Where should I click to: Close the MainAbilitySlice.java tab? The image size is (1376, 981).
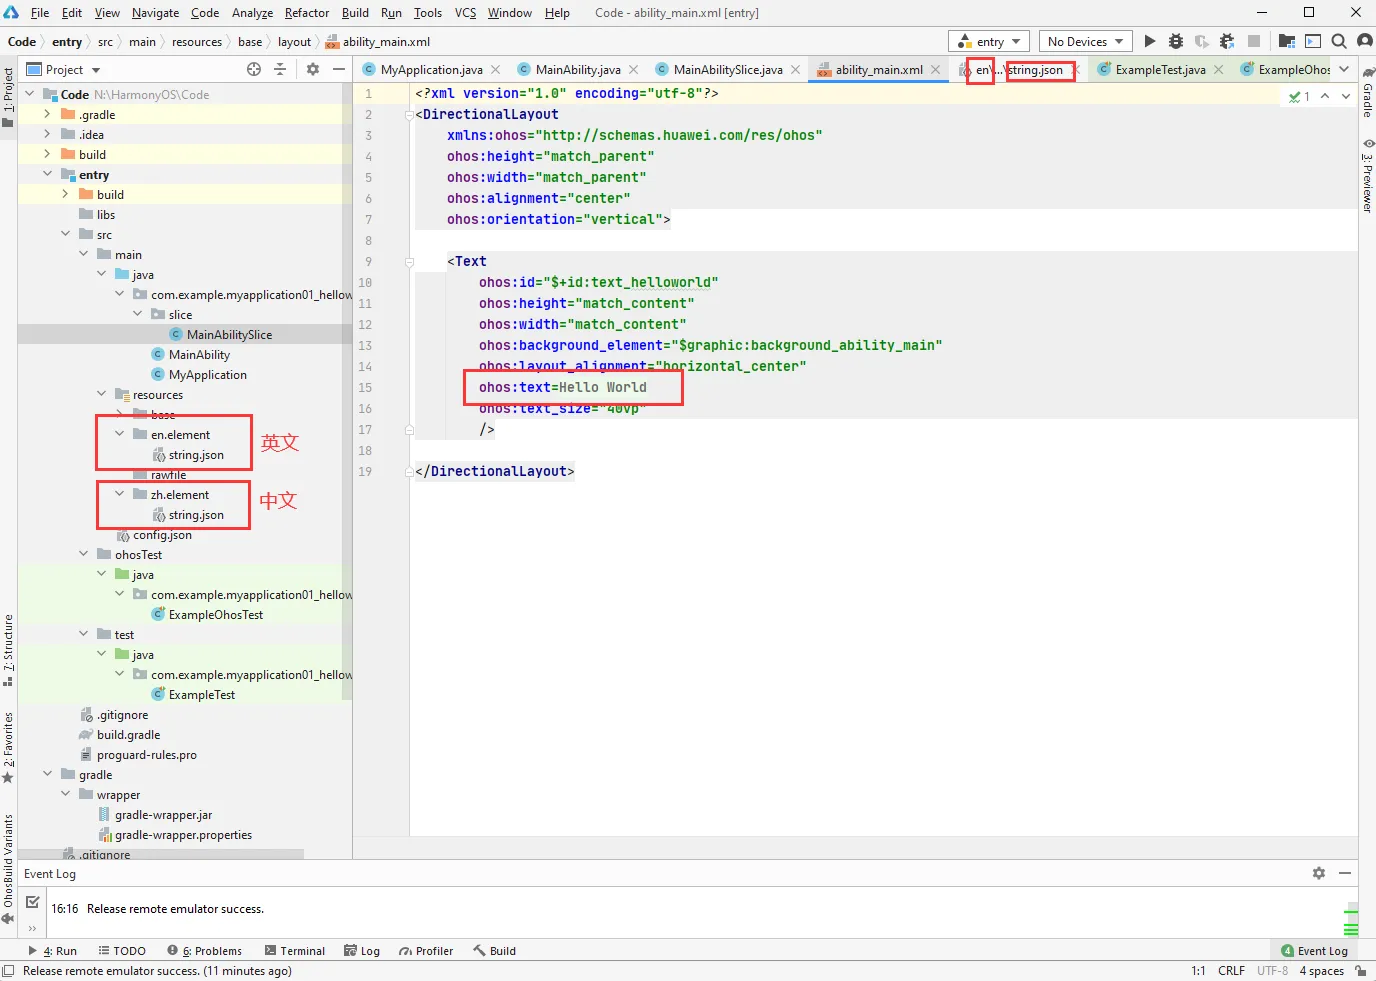pyautogui.click(x=795, y=70)
